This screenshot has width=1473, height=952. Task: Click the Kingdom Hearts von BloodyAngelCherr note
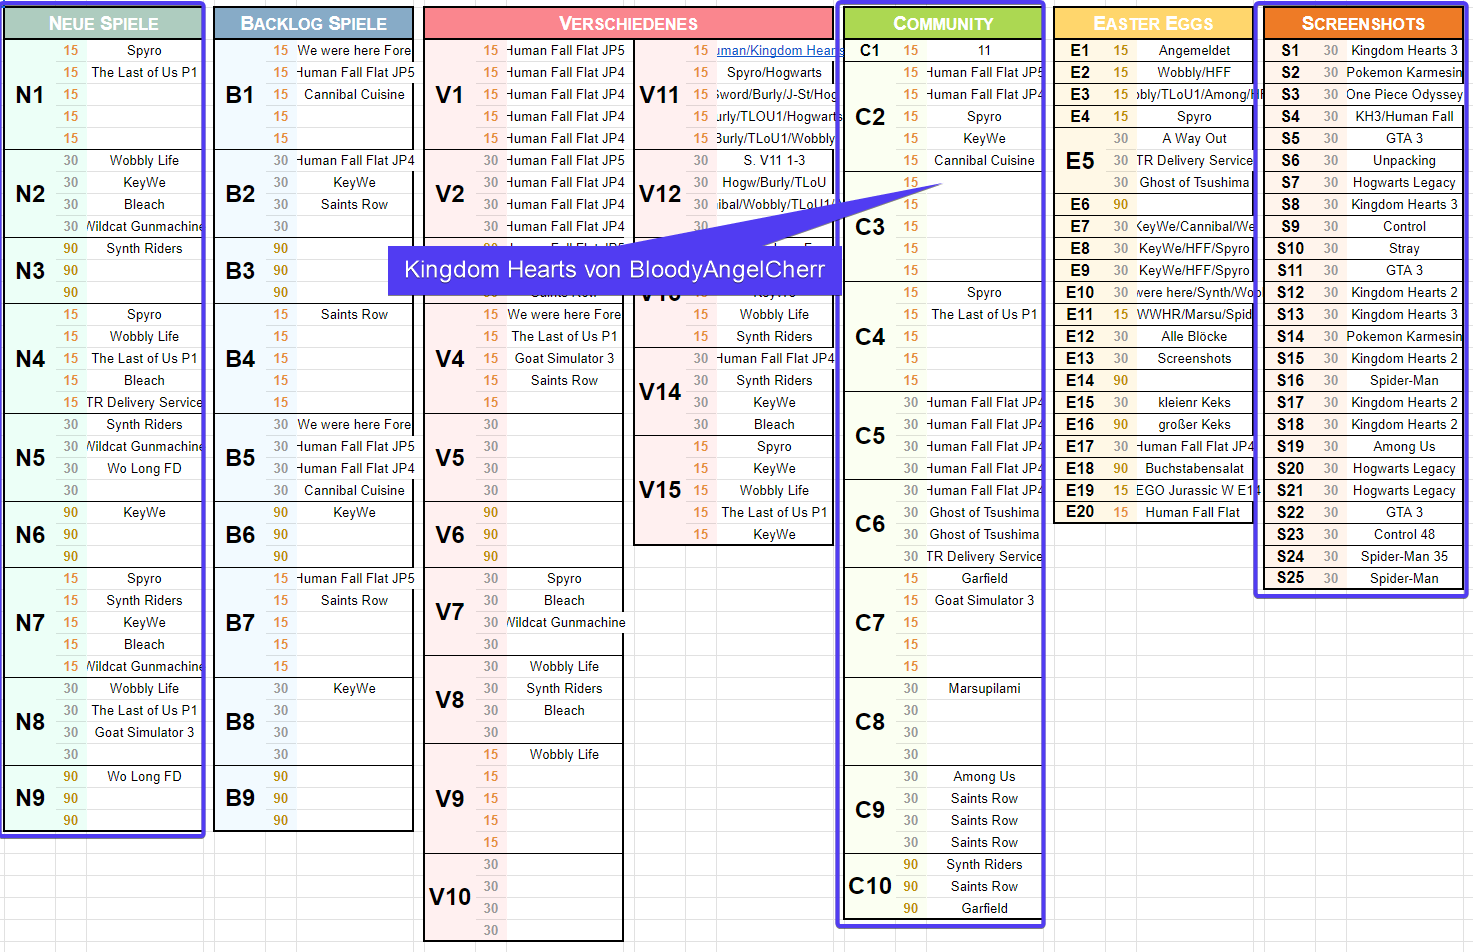614,269
